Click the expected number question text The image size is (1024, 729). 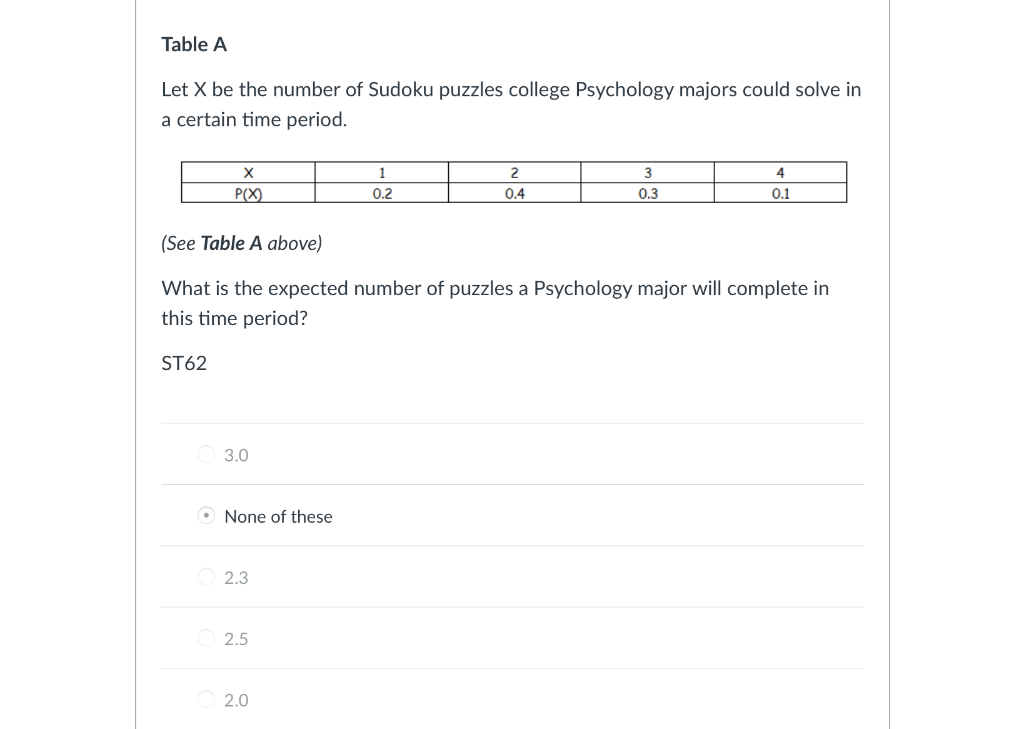(495, 303)
